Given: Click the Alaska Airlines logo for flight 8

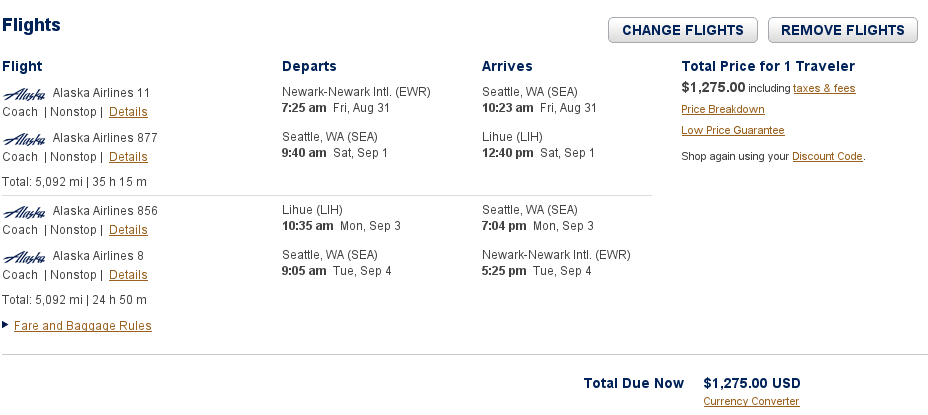Looking at the screenshot, I should point(25,256).
